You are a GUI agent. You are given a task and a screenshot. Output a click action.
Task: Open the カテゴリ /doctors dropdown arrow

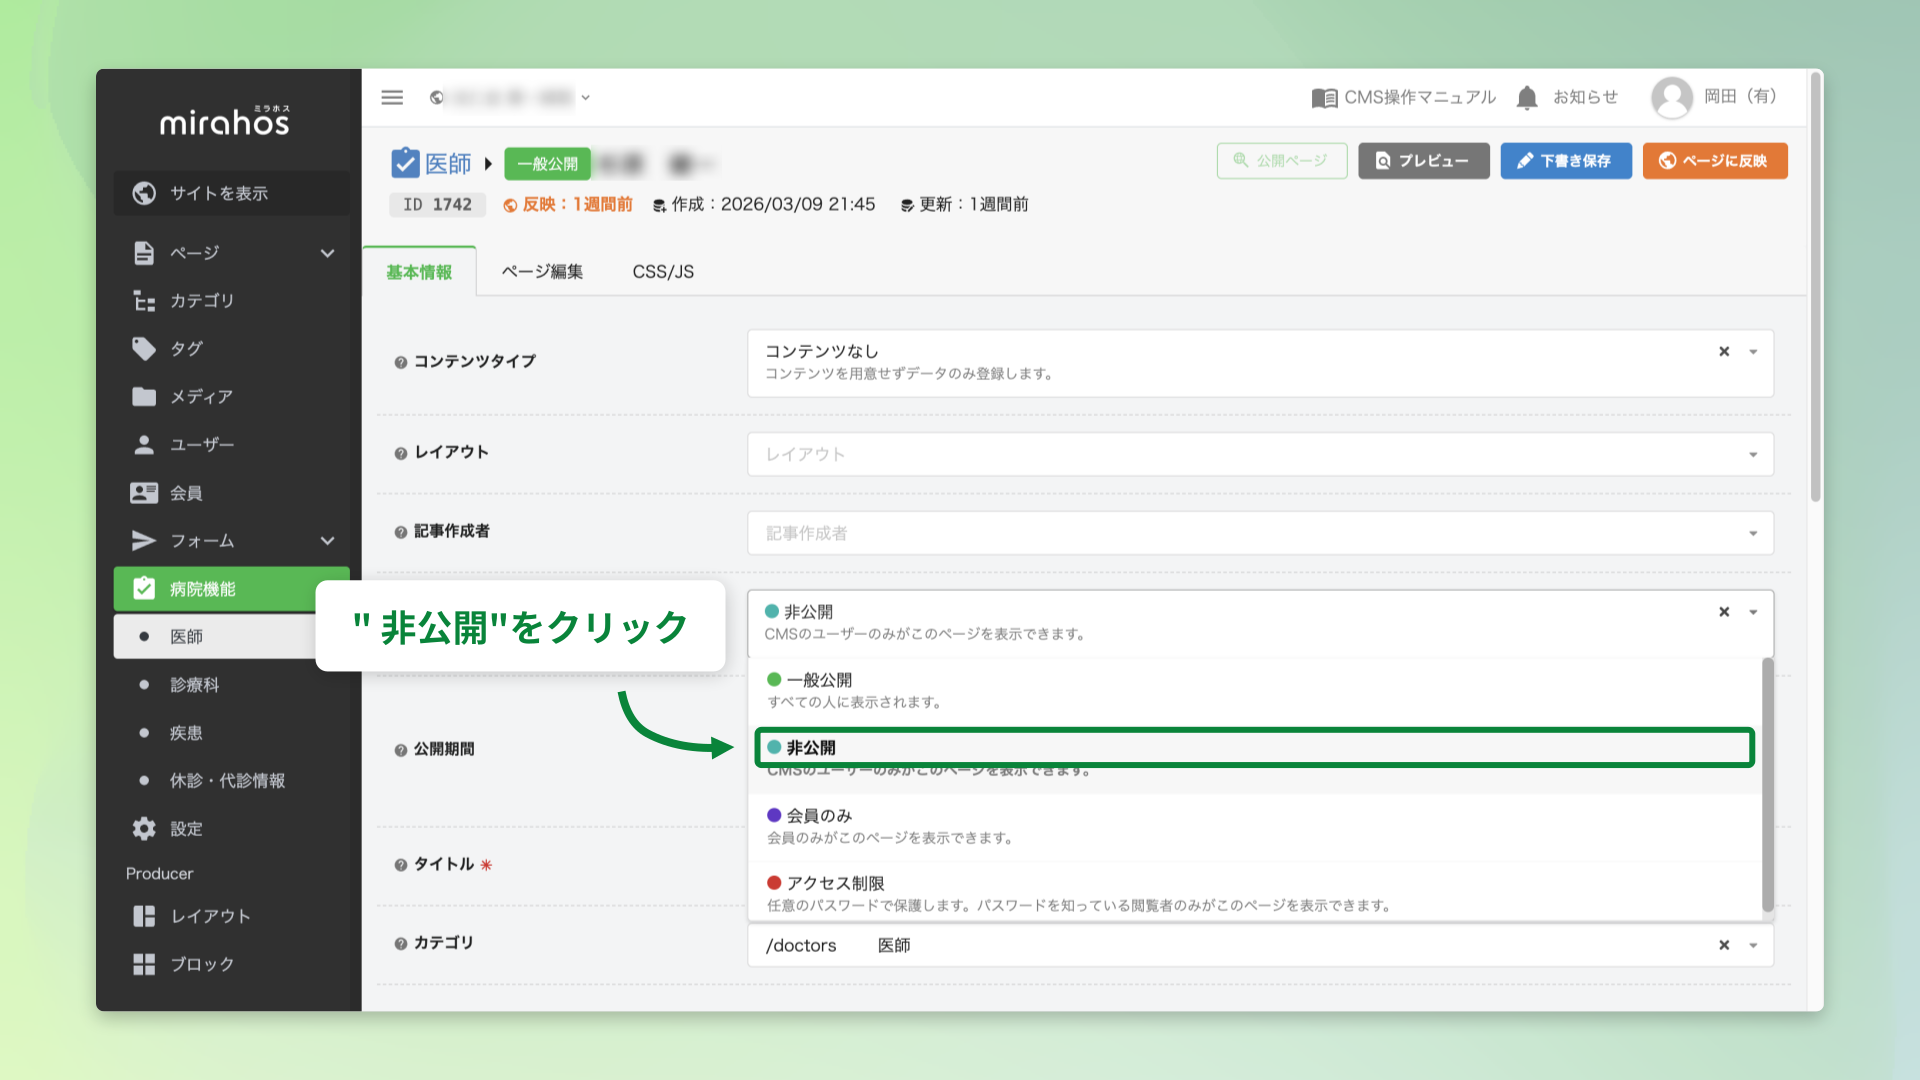click(x=1753, y=945)
